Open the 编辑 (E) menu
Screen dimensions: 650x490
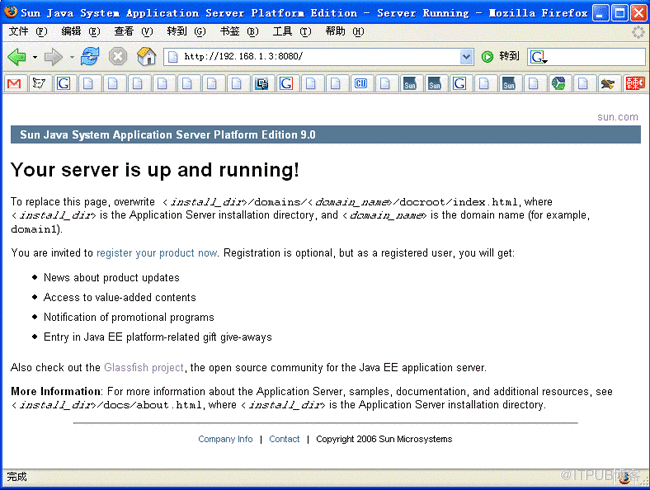point(81,31)
